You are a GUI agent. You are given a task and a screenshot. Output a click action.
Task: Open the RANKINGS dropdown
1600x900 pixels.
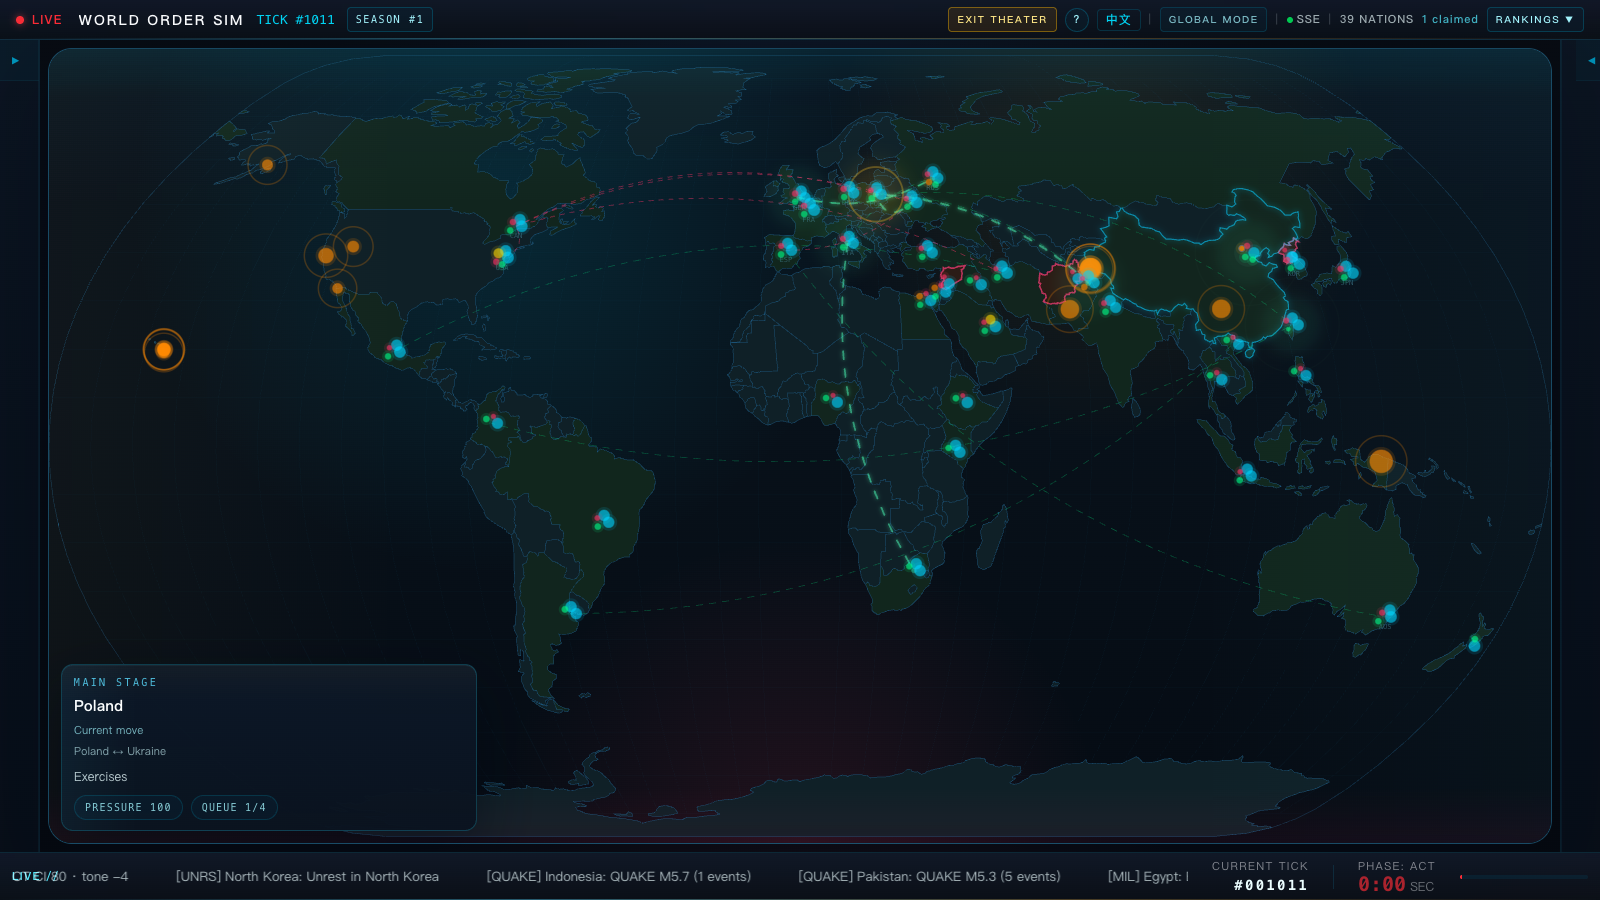pyautogui.click(x=1535, y=19)
